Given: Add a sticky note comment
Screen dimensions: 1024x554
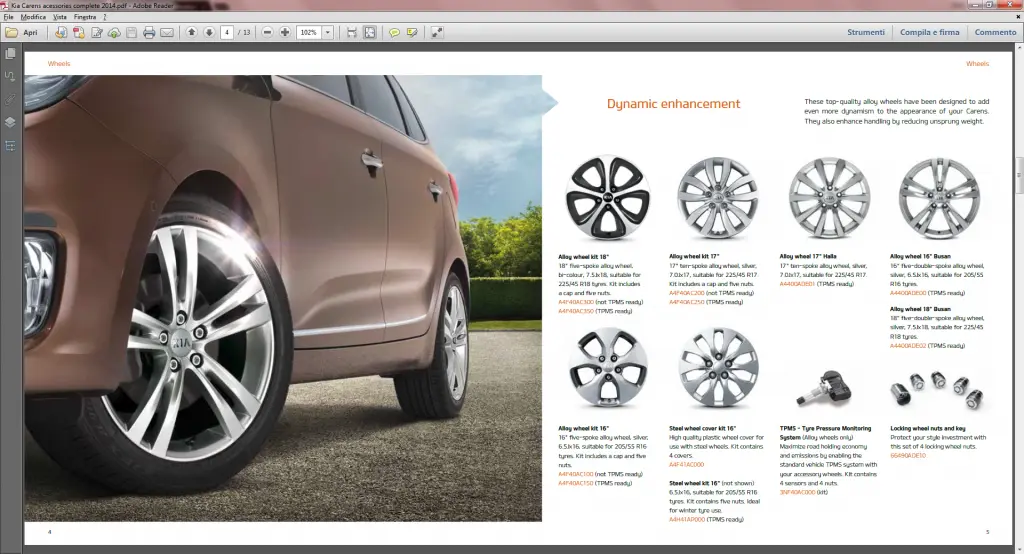Looking at the screenshot, I should click(394, 32).
